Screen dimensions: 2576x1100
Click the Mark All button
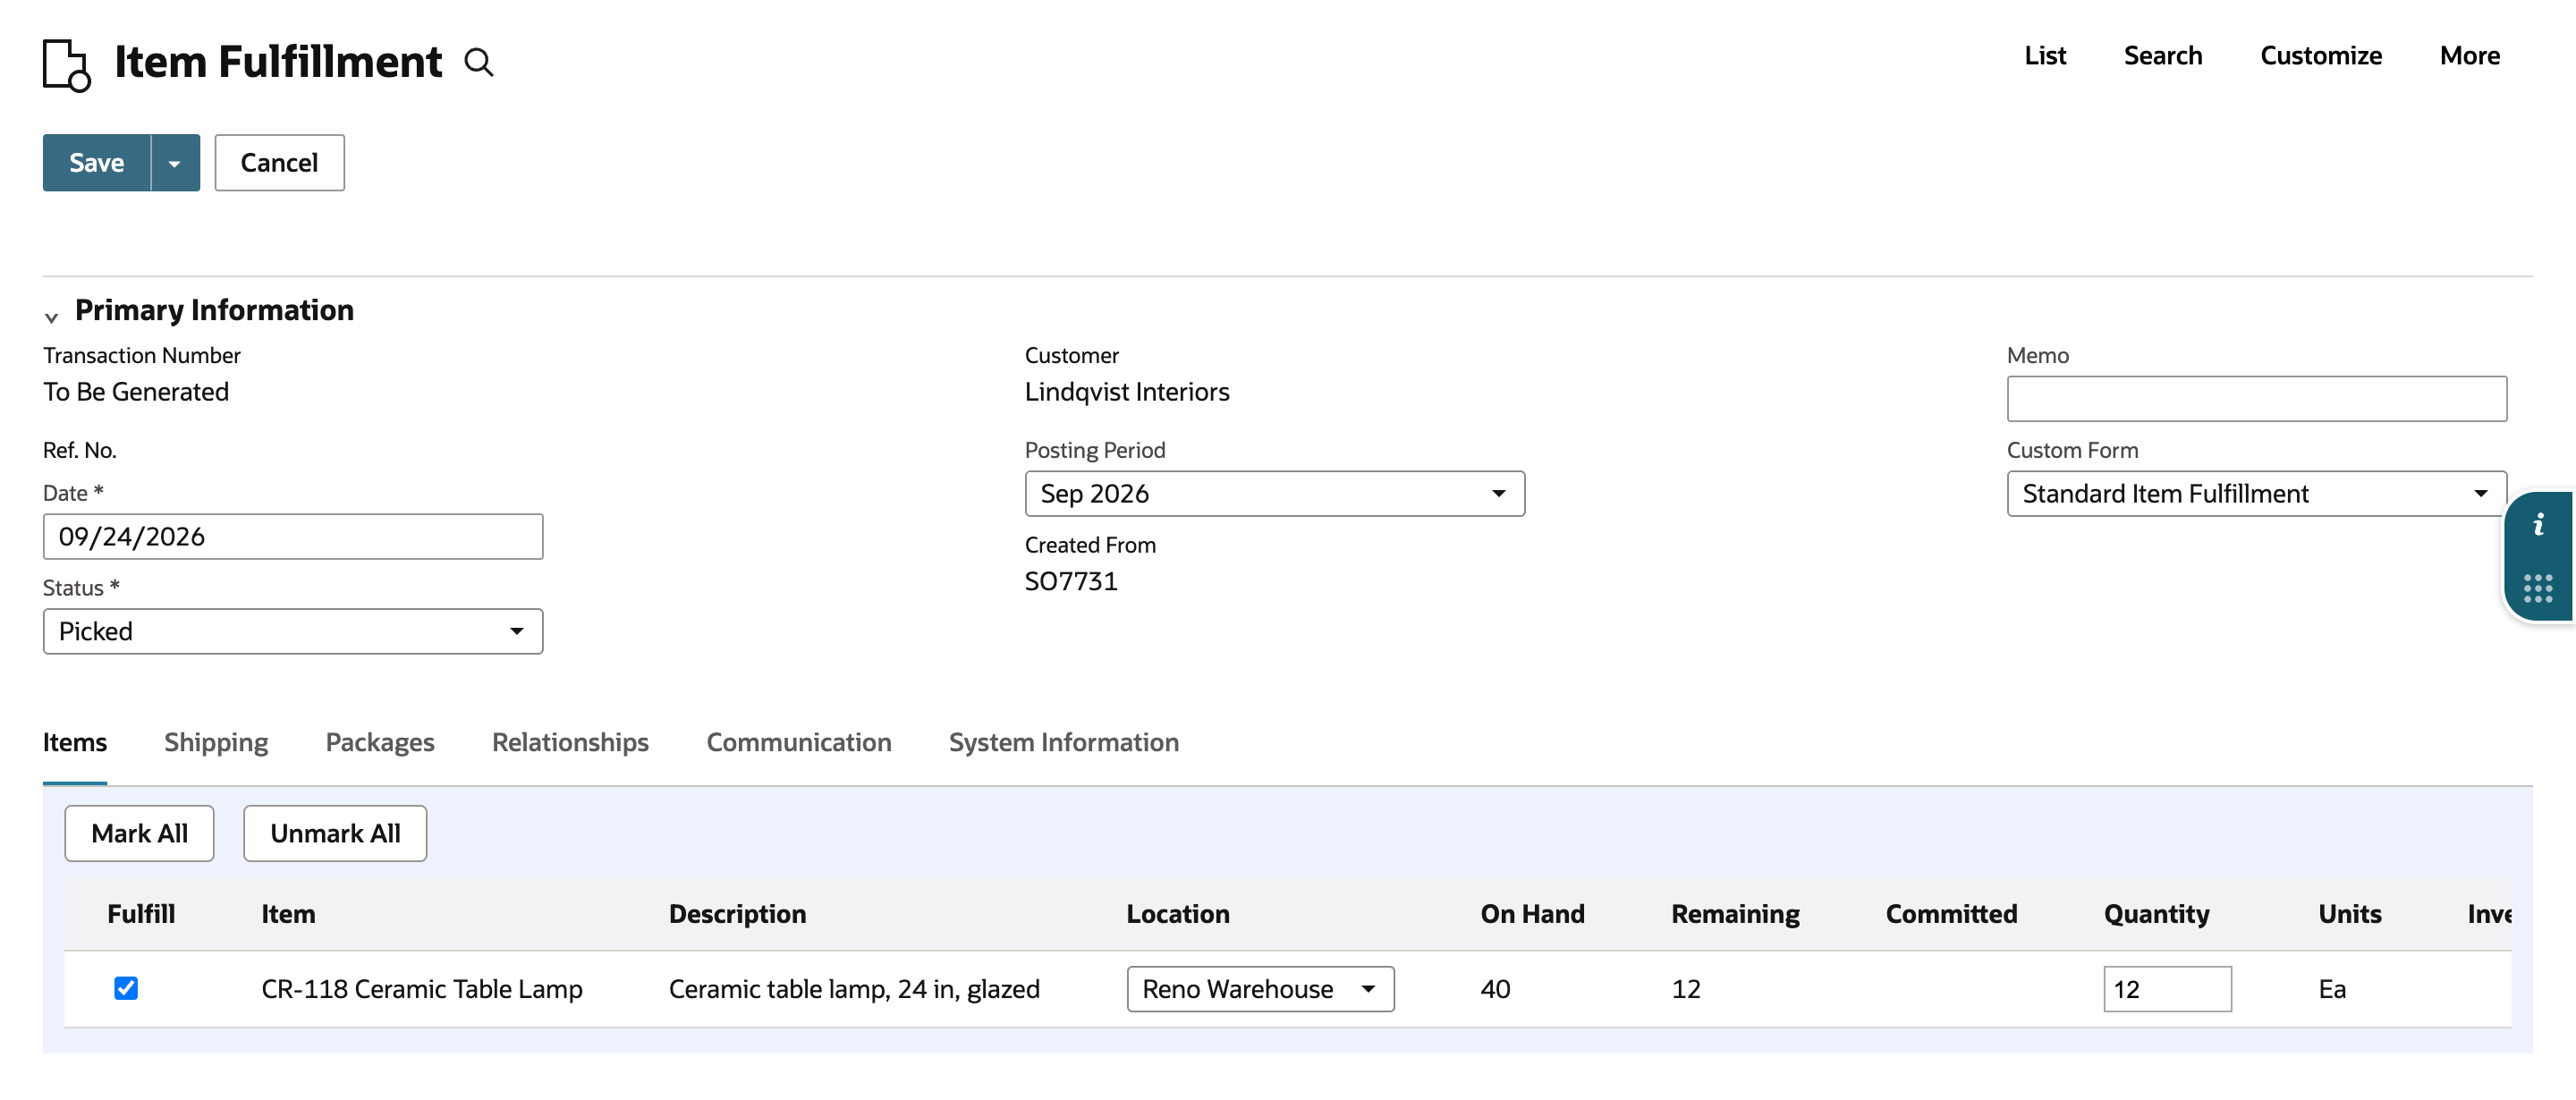coord(139,833)
